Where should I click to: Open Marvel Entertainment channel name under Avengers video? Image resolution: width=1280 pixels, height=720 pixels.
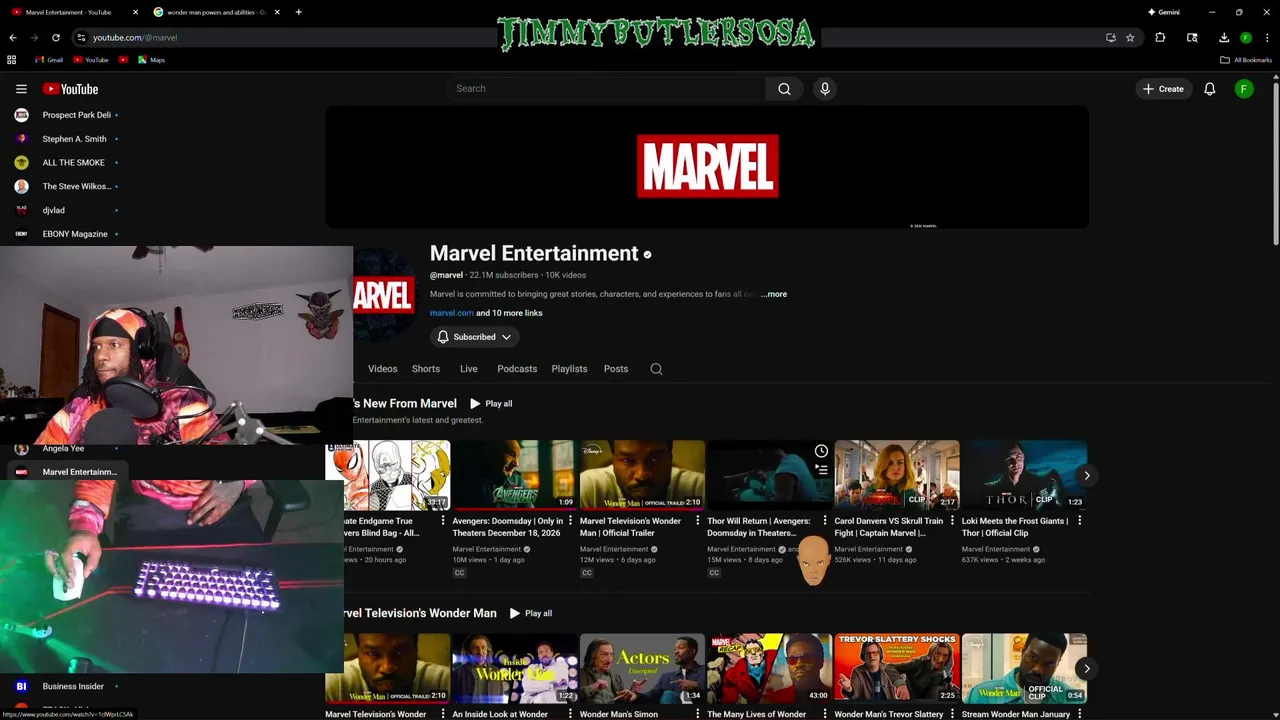(486, 549)
